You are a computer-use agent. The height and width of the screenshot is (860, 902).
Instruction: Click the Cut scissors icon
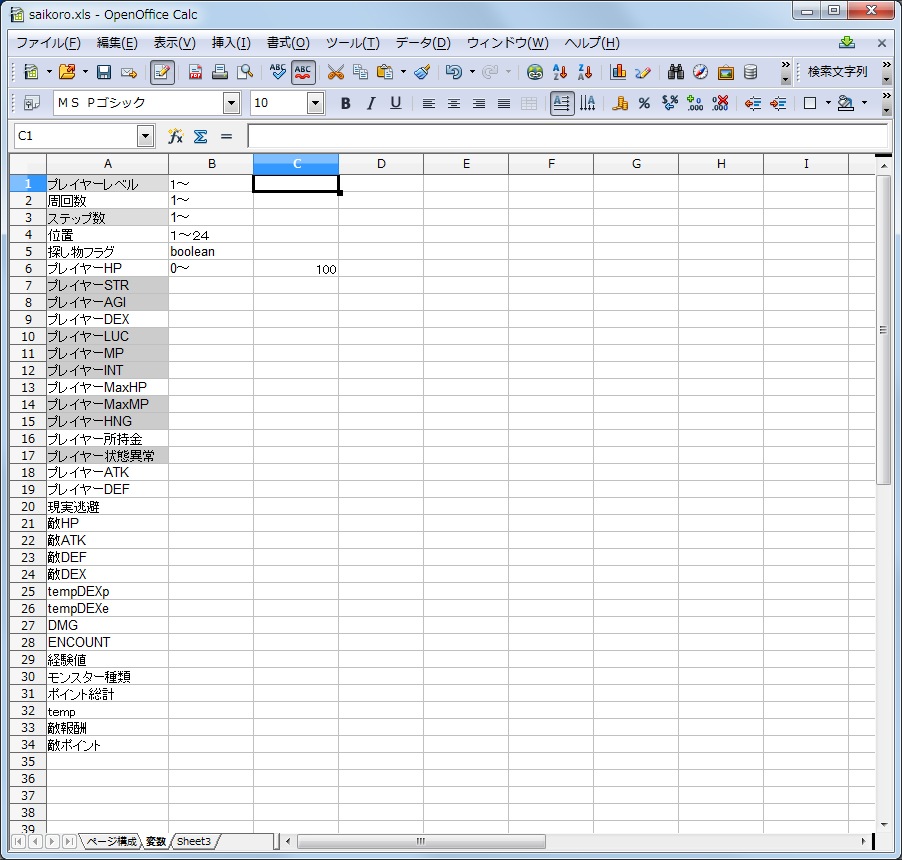[335, 72]
